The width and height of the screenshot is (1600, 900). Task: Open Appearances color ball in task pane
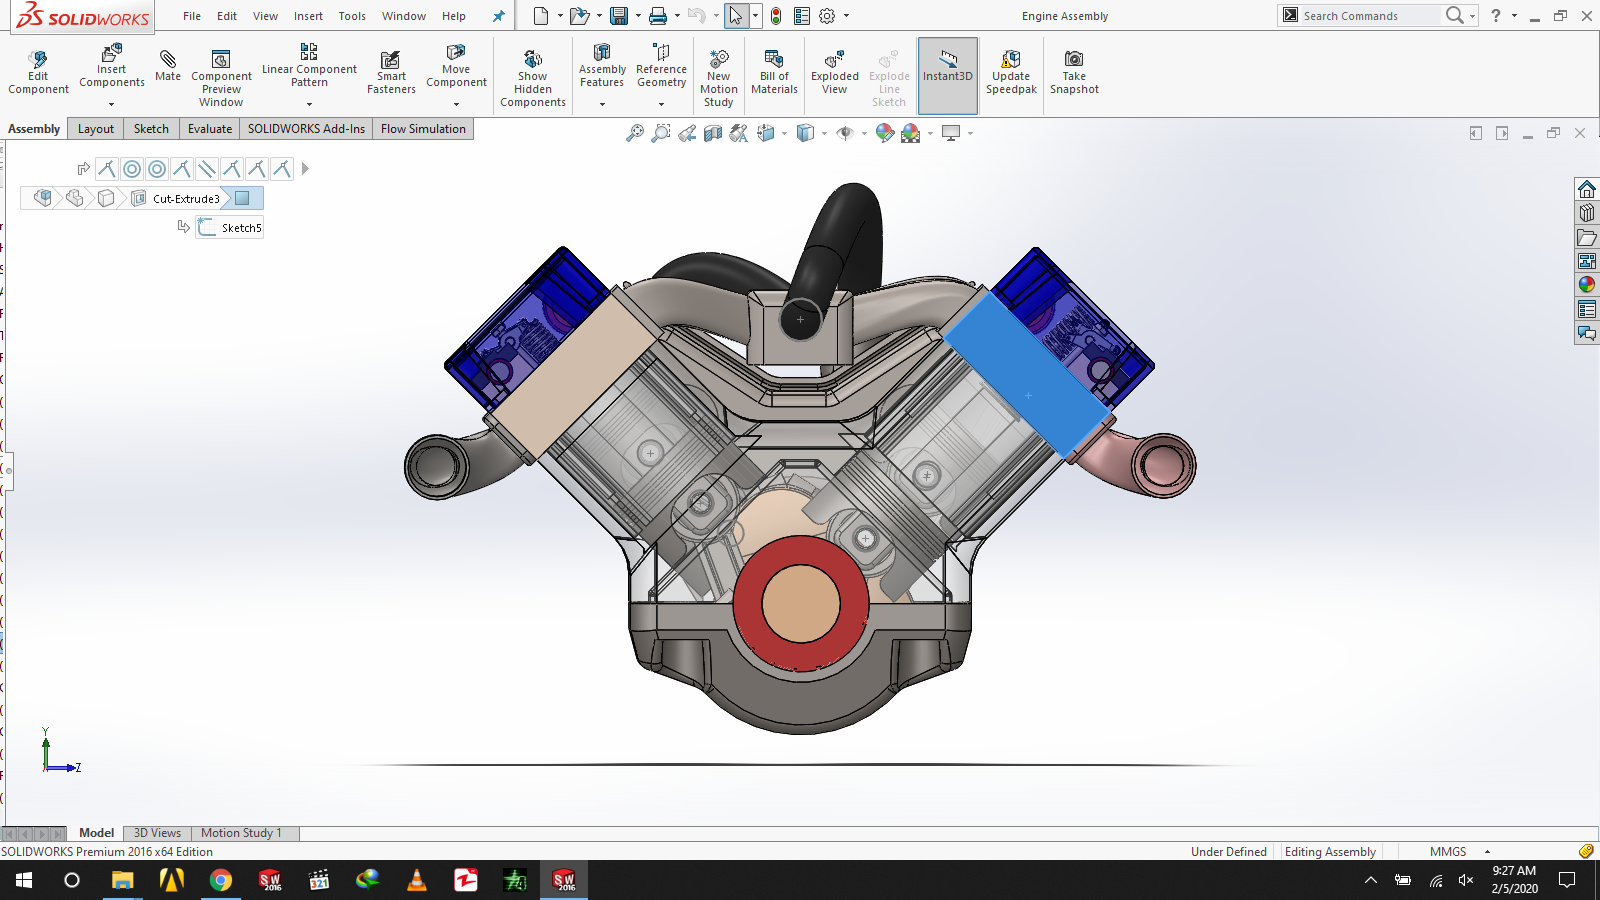(1586, 285)
